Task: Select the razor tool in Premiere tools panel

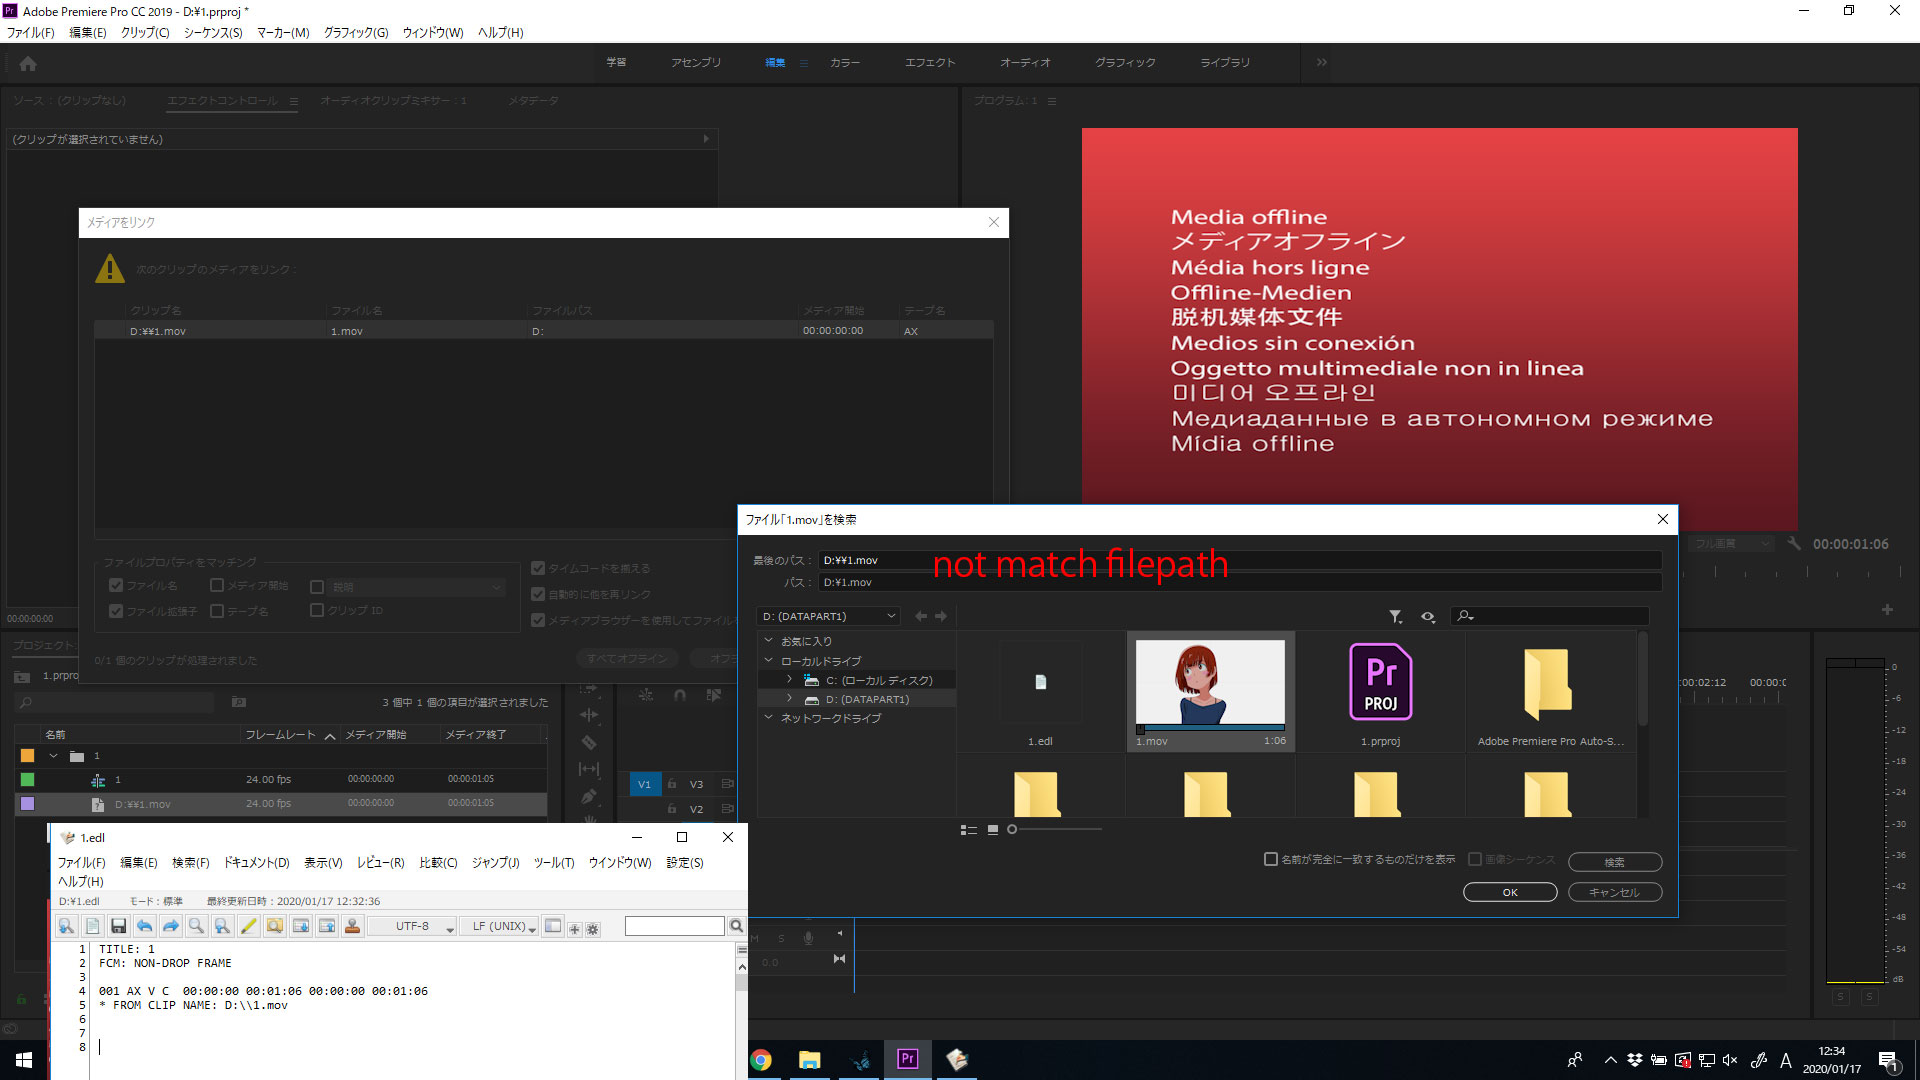Action: tap(589, 742)
